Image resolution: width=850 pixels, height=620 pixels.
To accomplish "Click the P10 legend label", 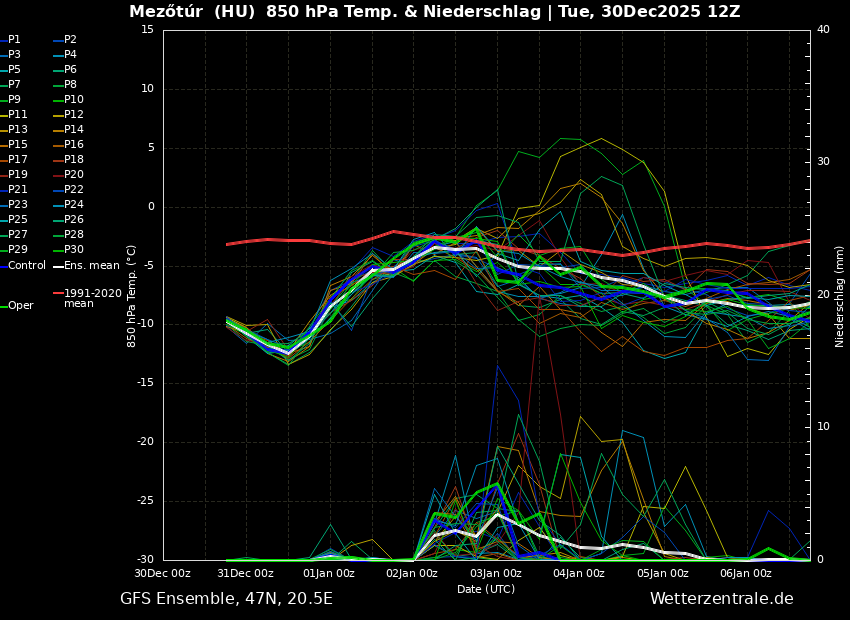I will click(x=73, y=100).
